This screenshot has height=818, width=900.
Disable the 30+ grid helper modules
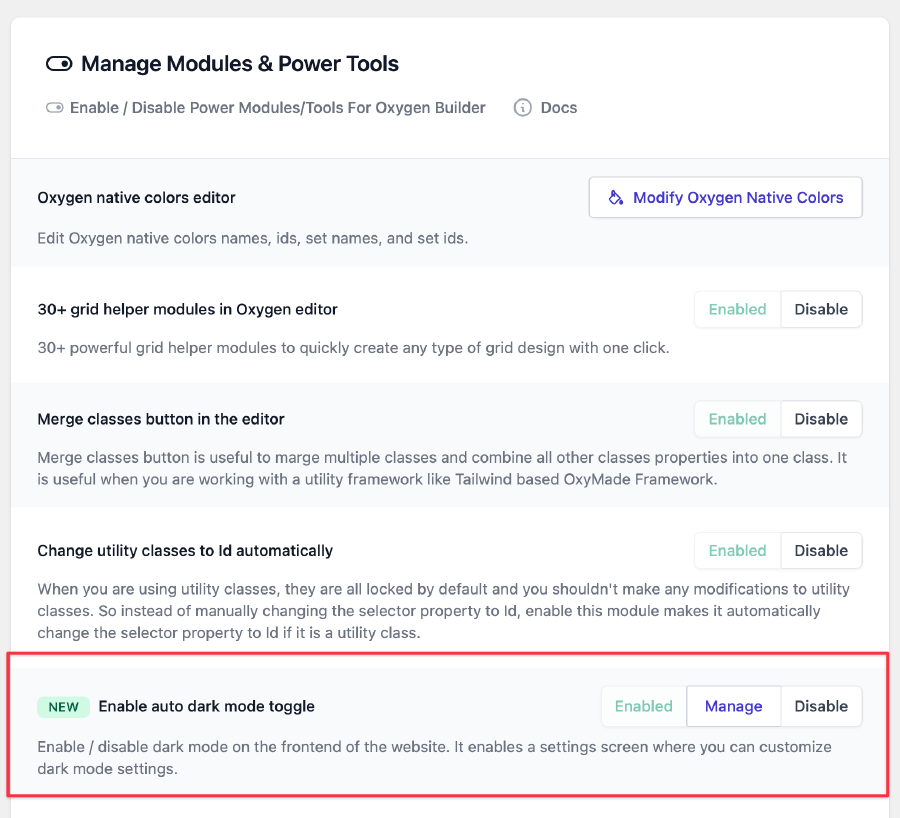[x=821, y=309]
